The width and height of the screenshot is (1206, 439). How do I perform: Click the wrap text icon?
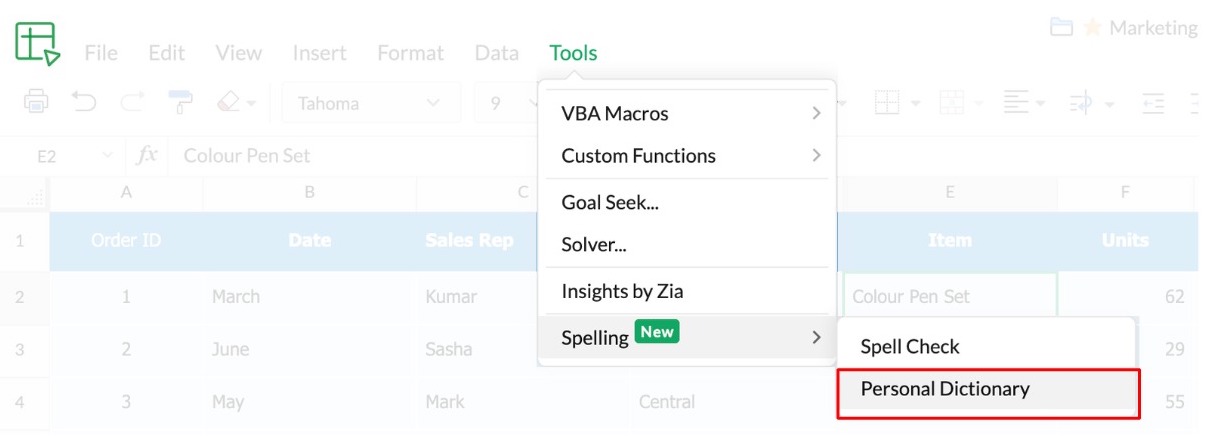pyautogui.click(x=1081, y=102)
